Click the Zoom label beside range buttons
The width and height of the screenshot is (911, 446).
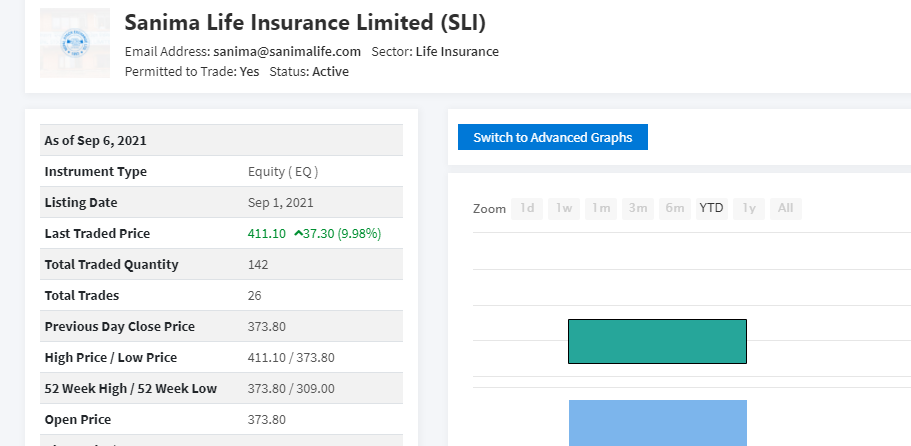tap(489, 209)
